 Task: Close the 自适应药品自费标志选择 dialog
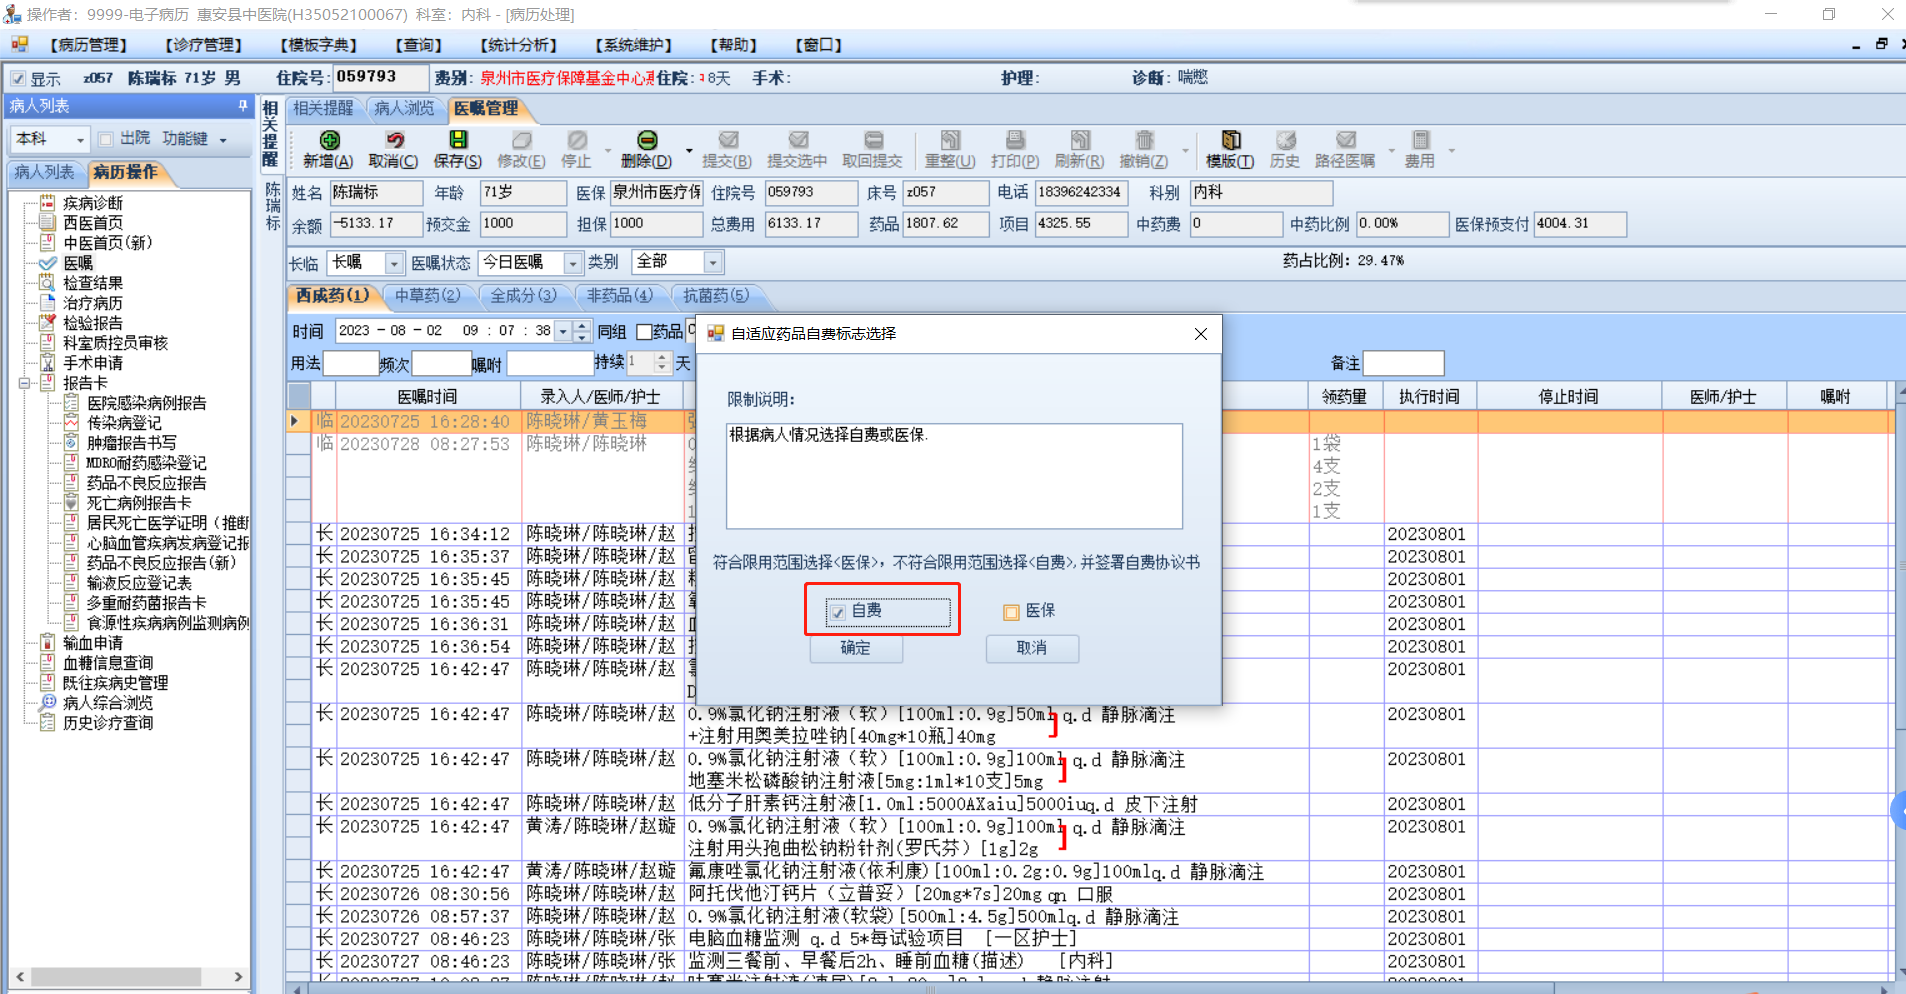point(1201,334)
